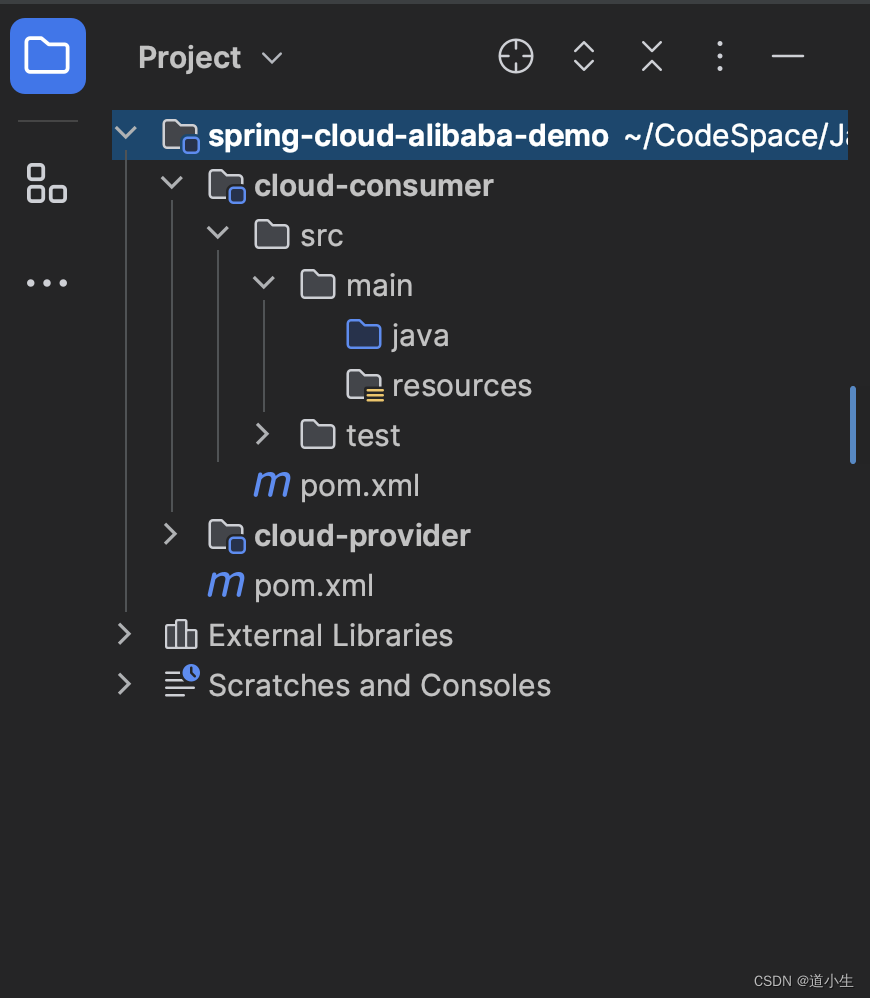Select the Maven icon beside cloud-consumer pom.xml
870x998 pixels.
tap(271, 485)
